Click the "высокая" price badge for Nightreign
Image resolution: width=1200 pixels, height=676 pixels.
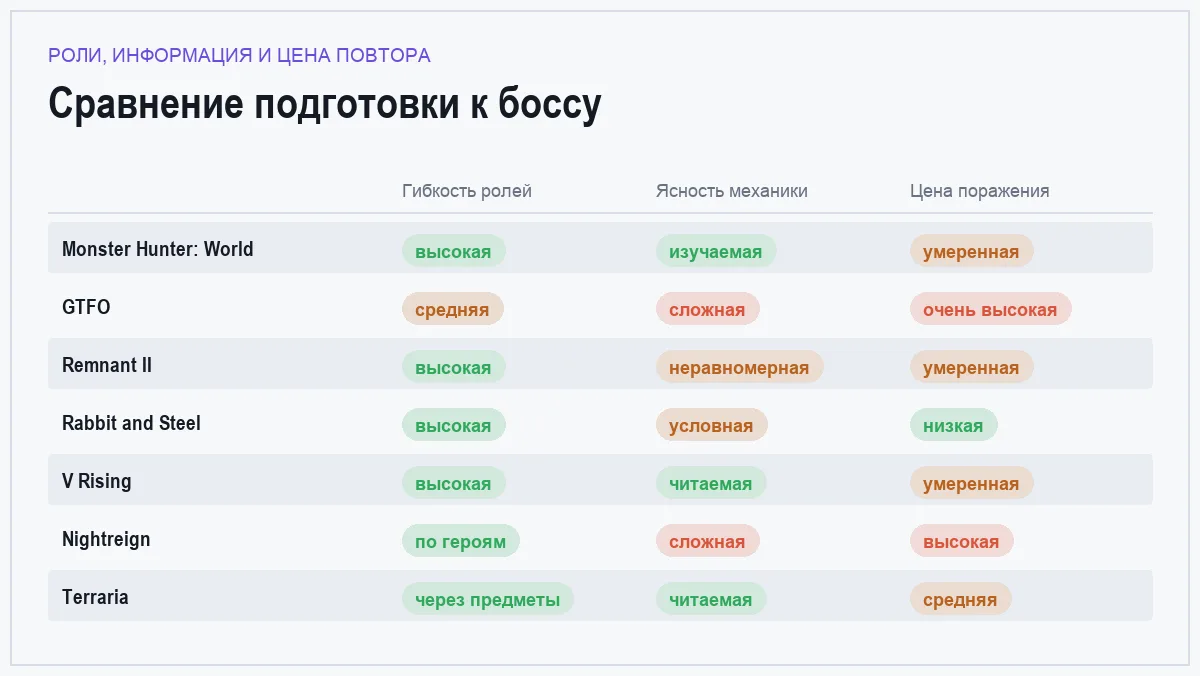[962, 541]
